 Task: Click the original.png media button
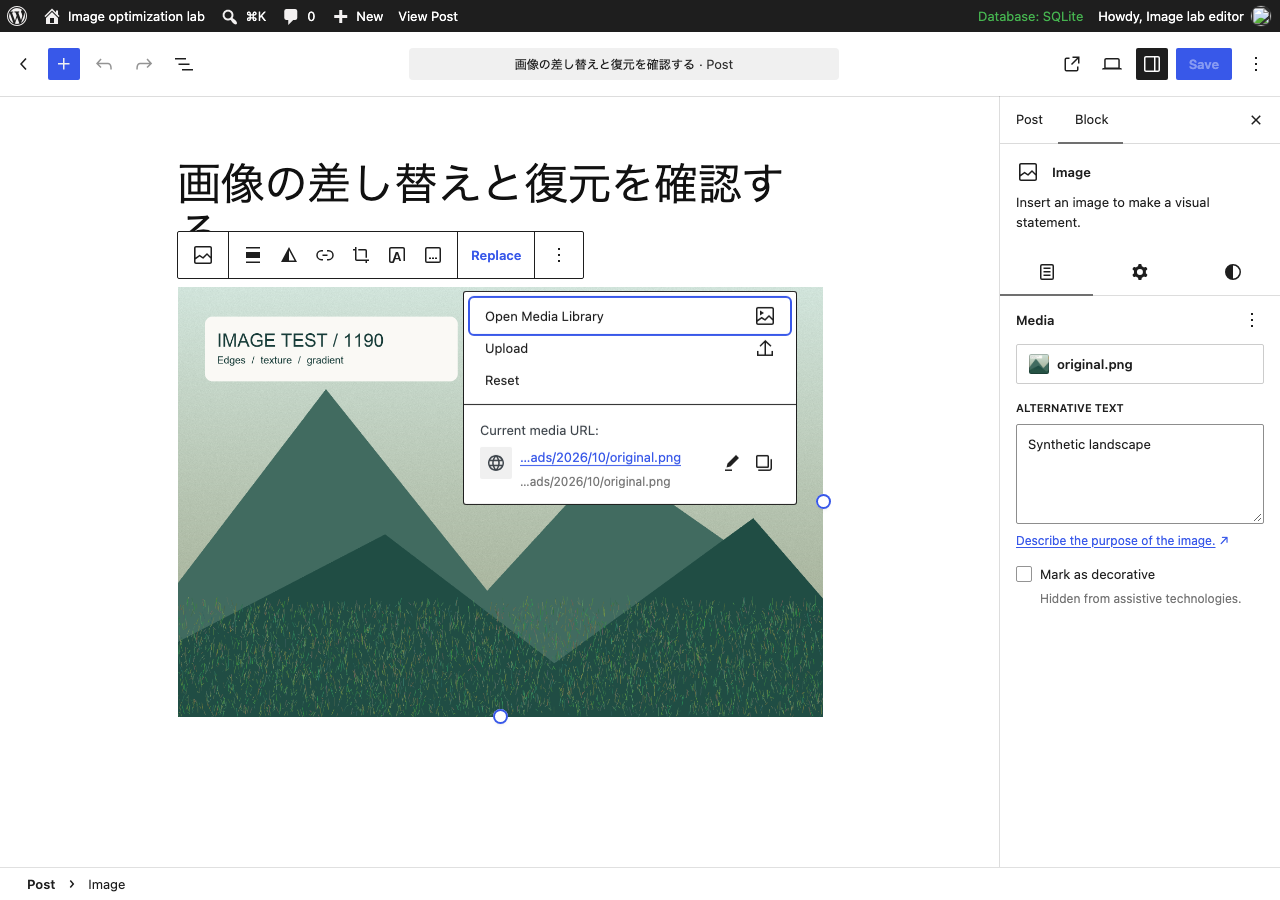(x=1140, y=364)
